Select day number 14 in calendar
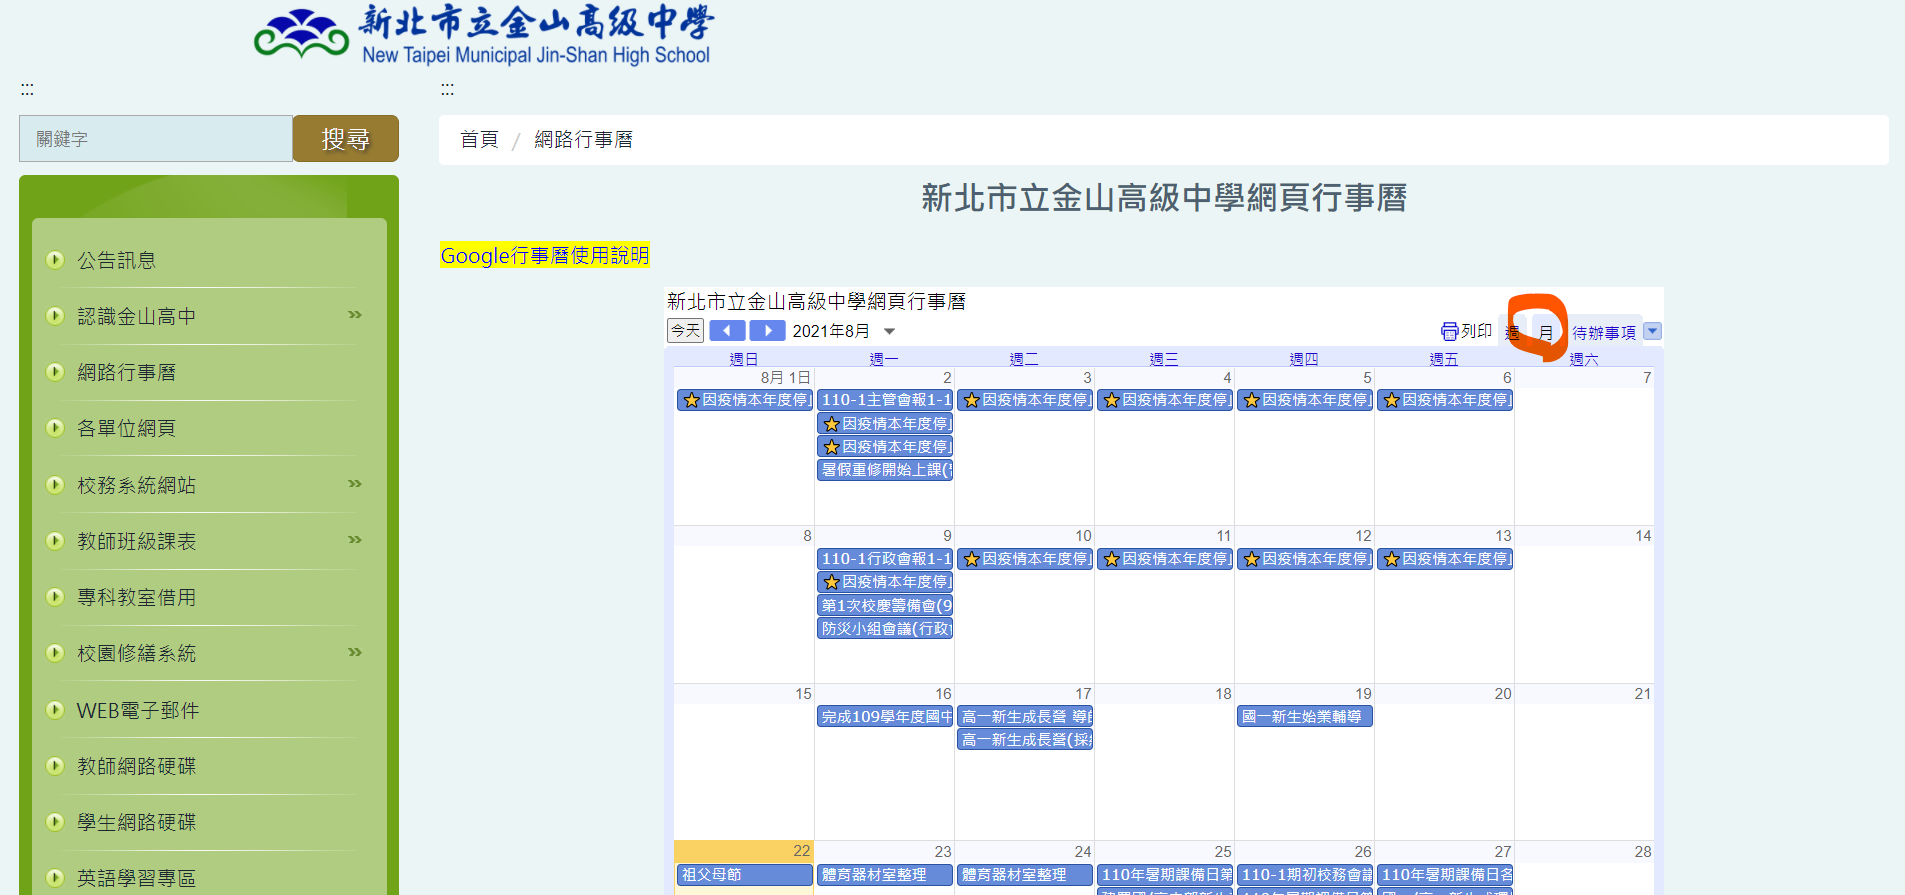1905x895 pixels. (1643, 536)
